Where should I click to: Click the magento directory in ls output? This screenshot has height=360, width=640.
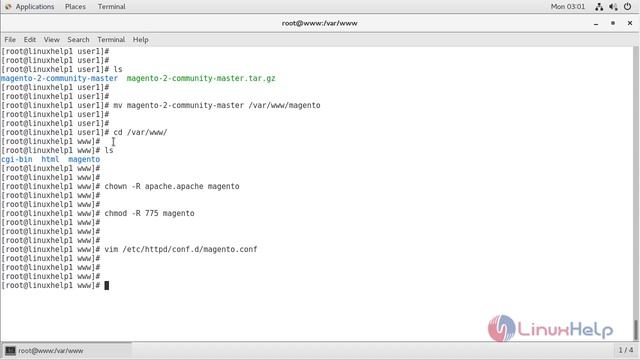coord(84,159)
